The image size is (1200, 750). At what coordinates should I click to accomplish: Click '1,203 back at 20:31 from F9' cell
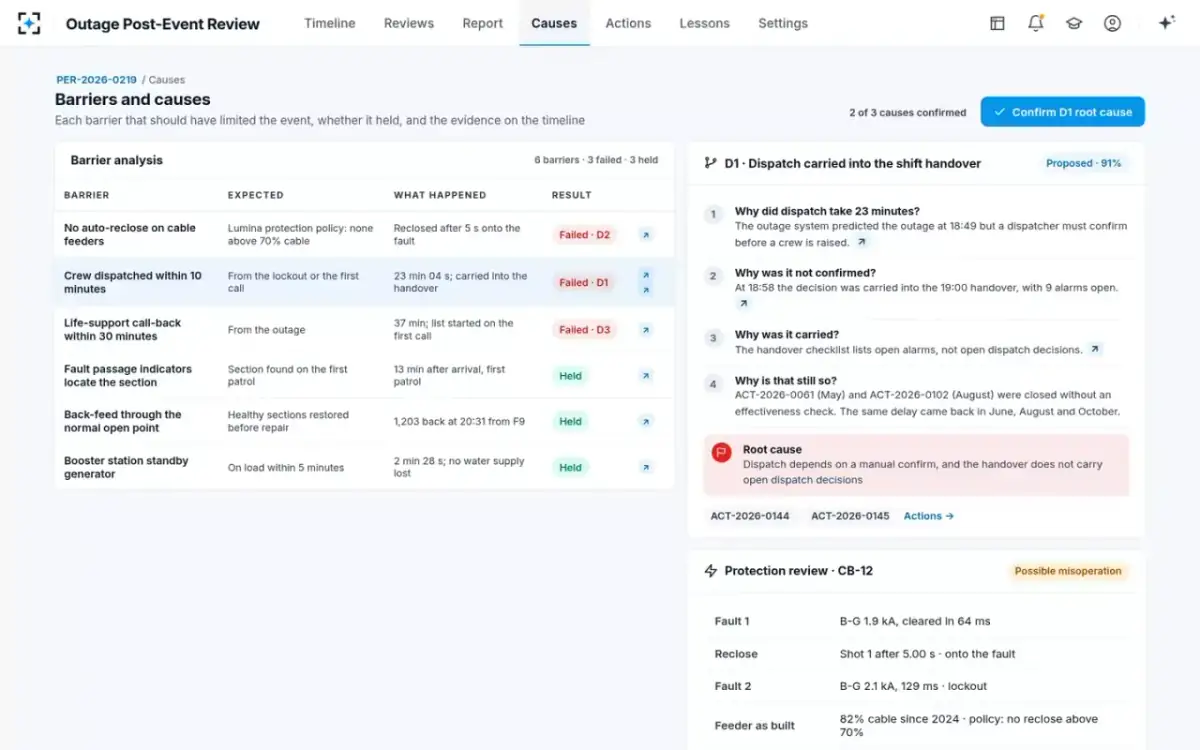[x=459, y=421]
